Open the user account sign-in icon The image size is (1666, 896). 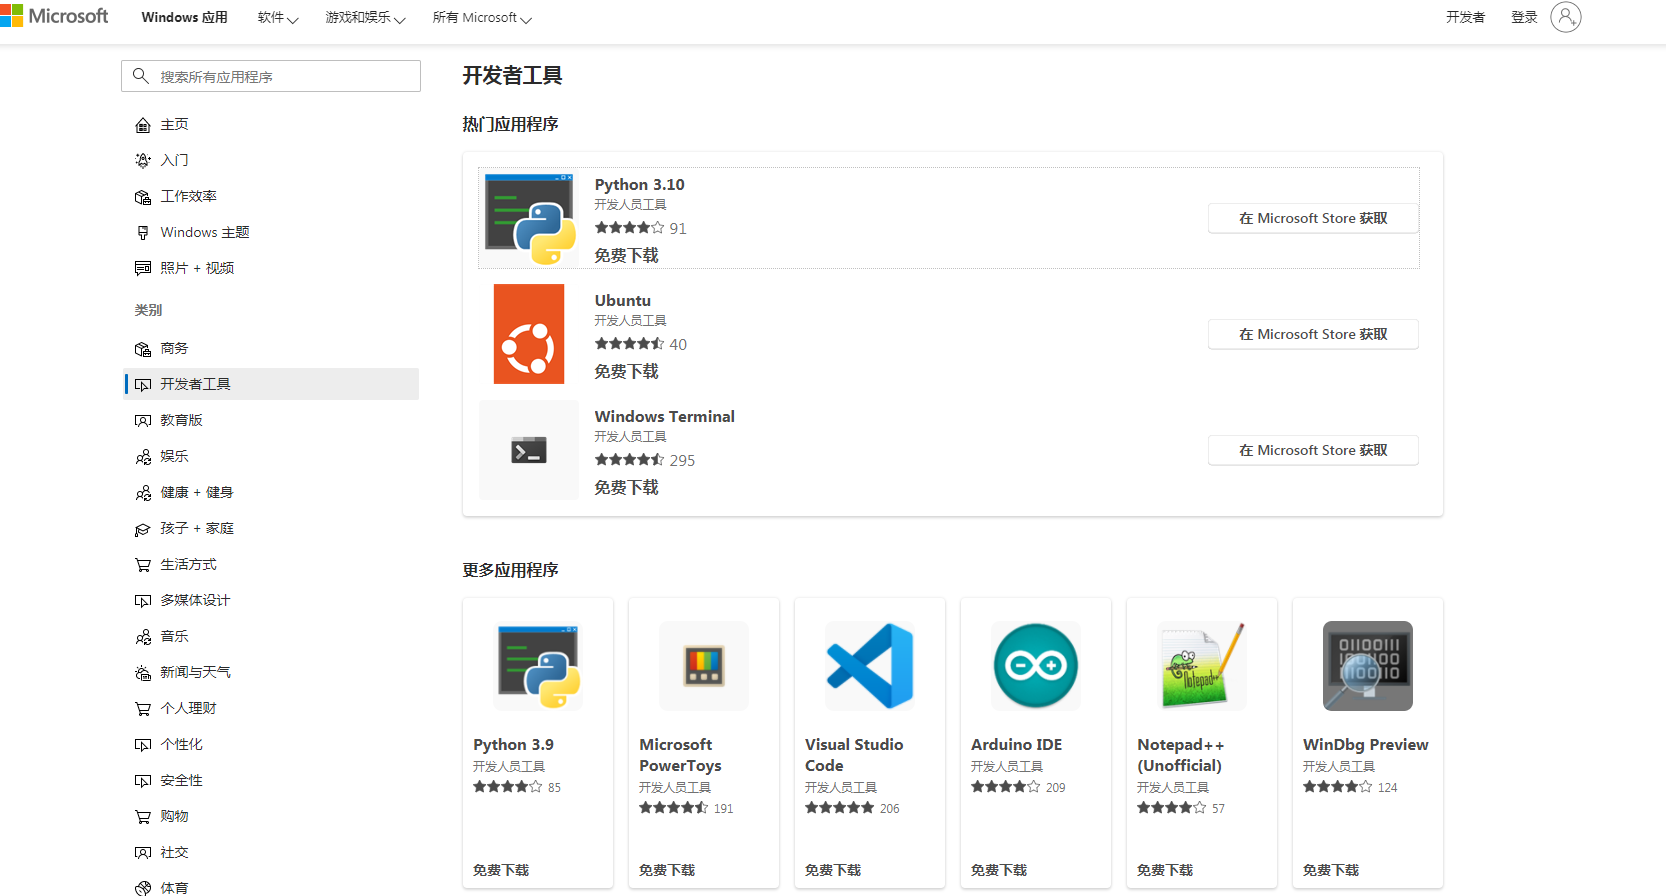pos(1566,17)
